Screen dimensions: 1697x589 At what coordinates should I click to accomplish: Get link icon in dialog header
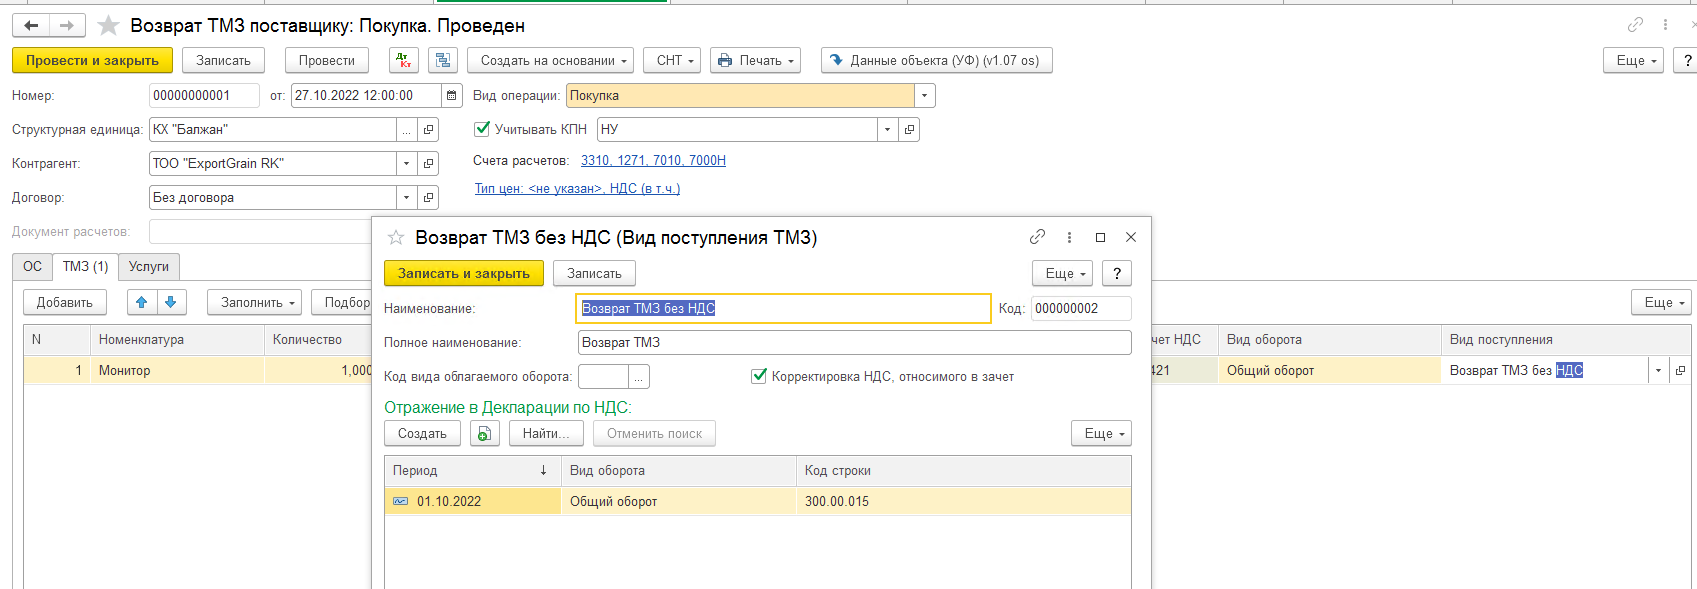click(x=1037, y=237)
